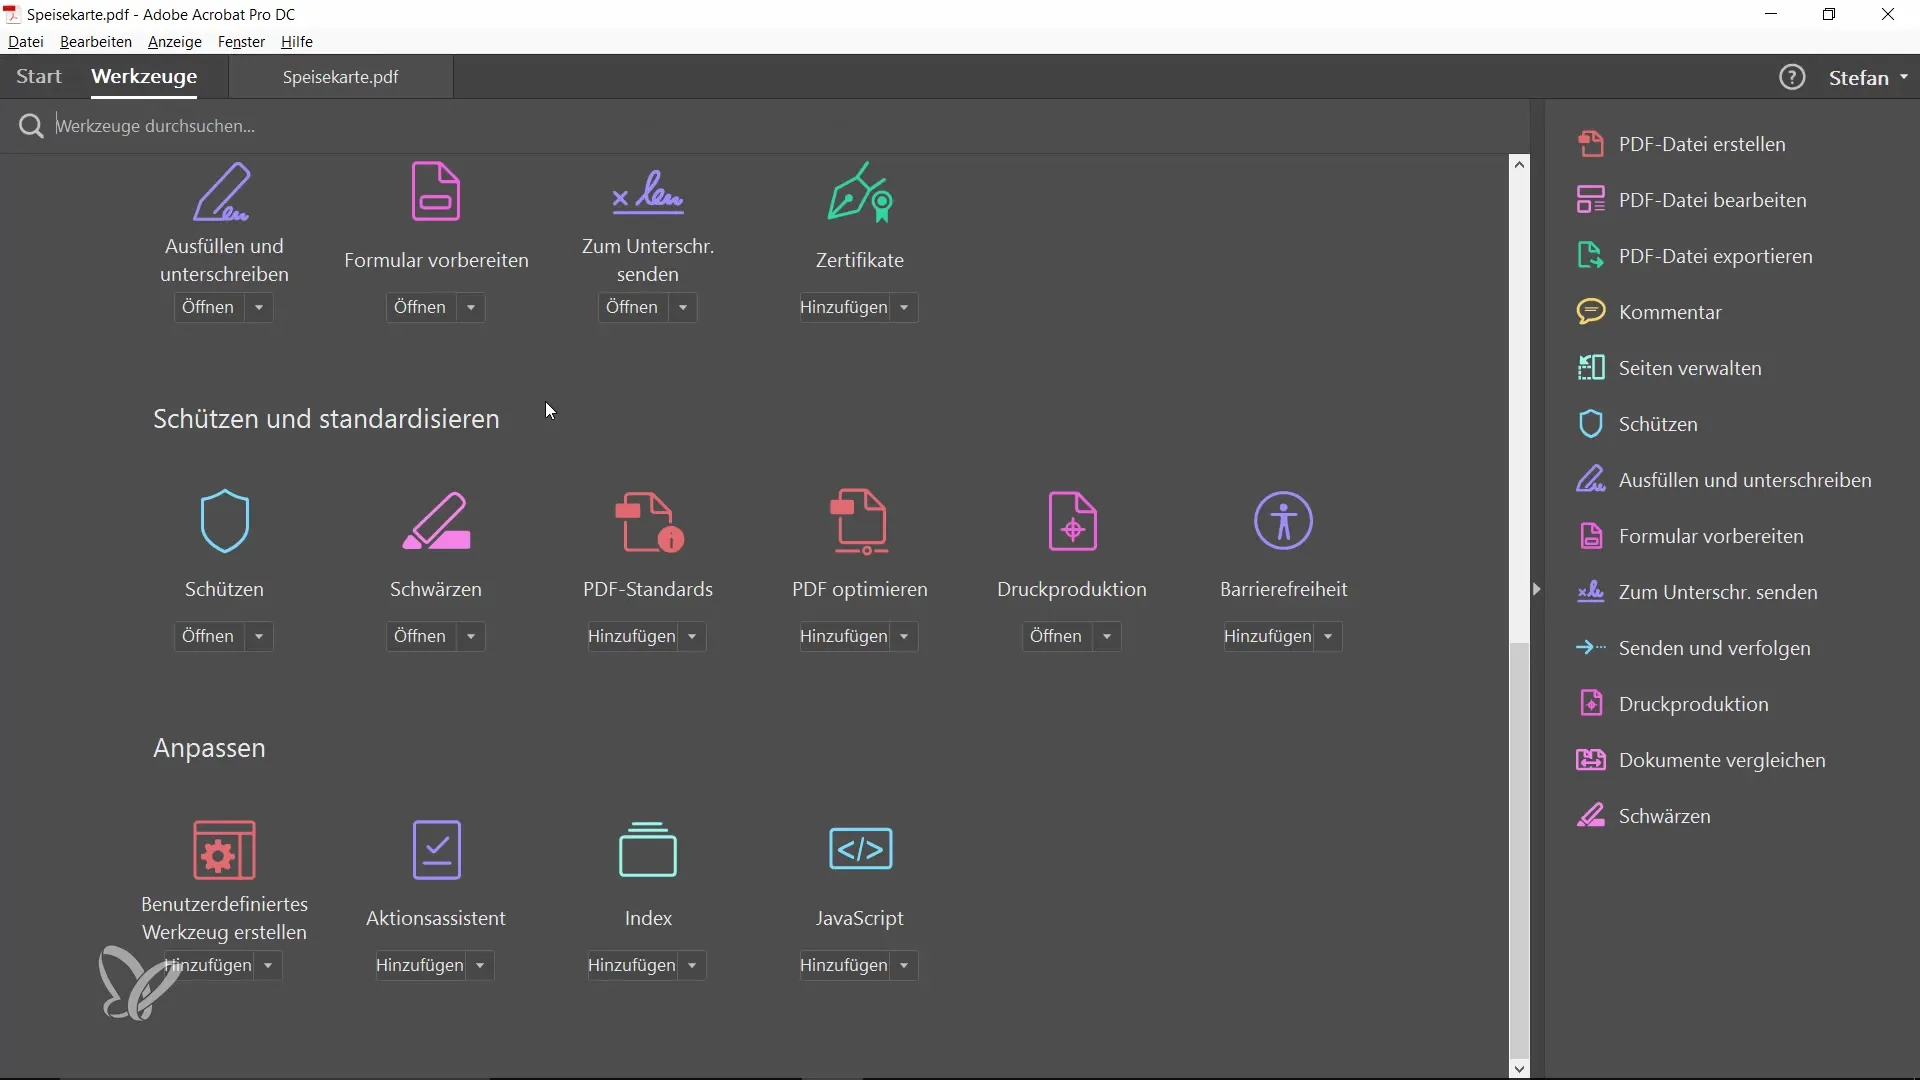The height and width of the screenshot is (1080, 1920).
Task: Click Hinzufügen under Aktionsassistent
Action: tap(420, 966)
